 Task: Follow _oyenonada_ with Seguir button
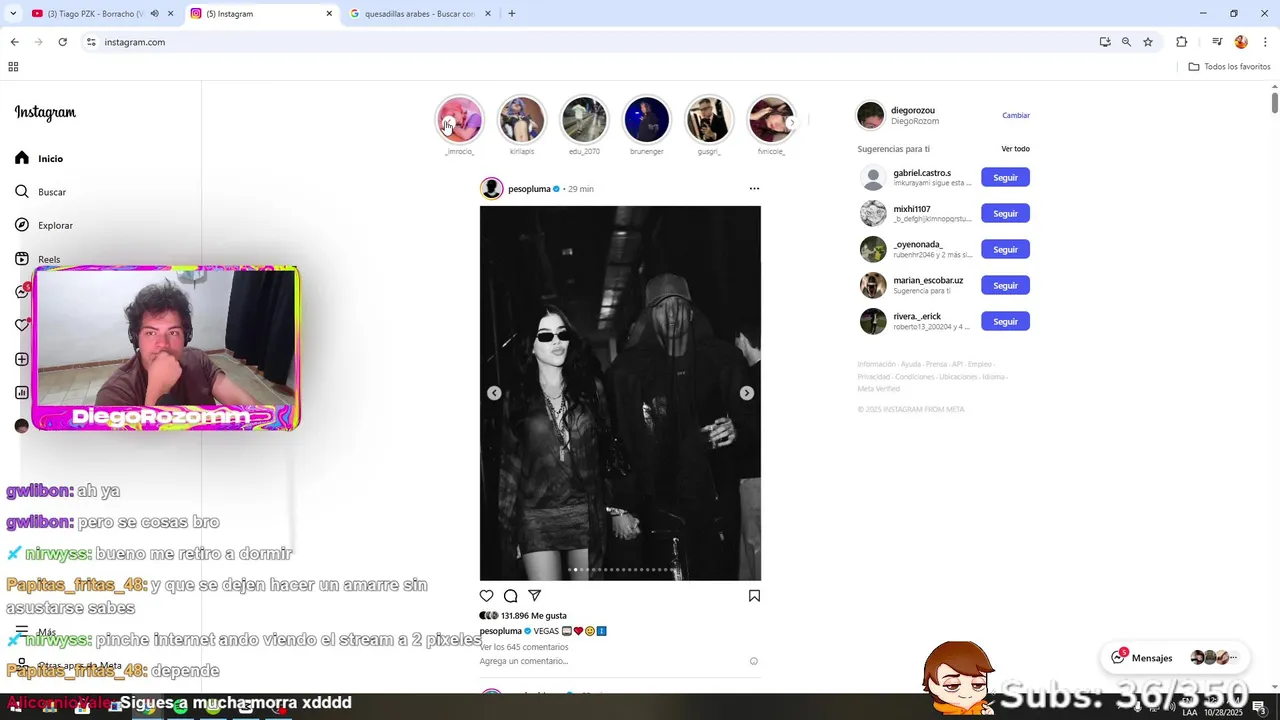tap(1005, 249)
